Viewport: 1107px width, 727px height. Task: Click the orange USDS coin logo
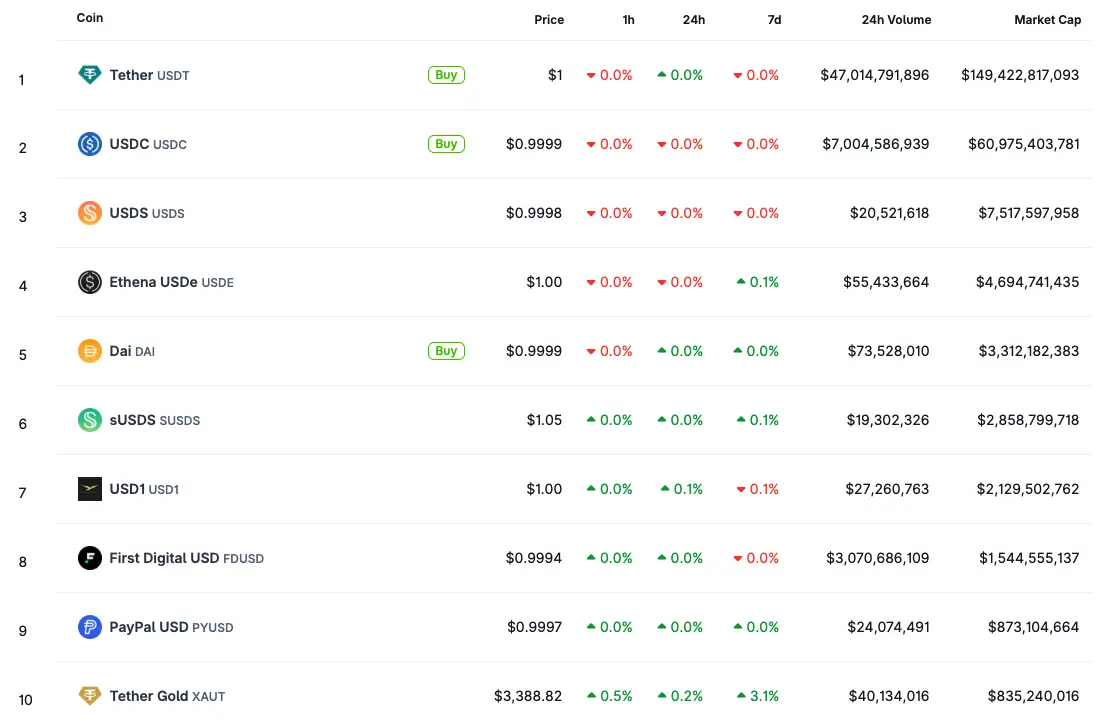90,212
